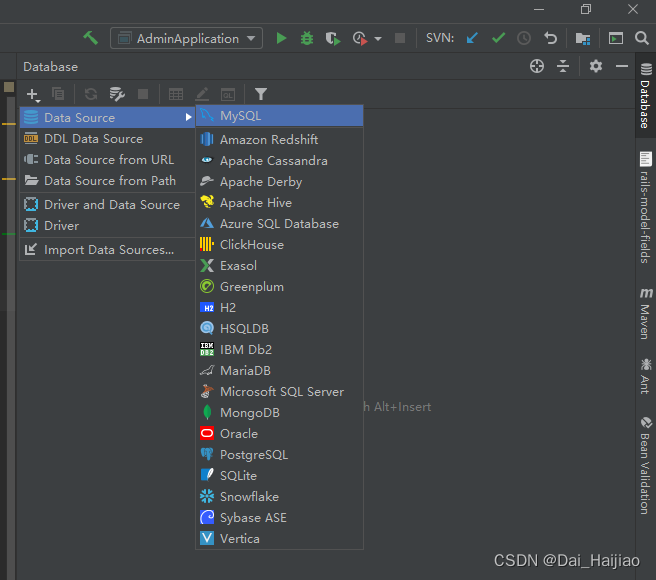This screenshot has width=656, height=580.
Task: Run with coverage shield icon
Action: (x=333, y=38)
